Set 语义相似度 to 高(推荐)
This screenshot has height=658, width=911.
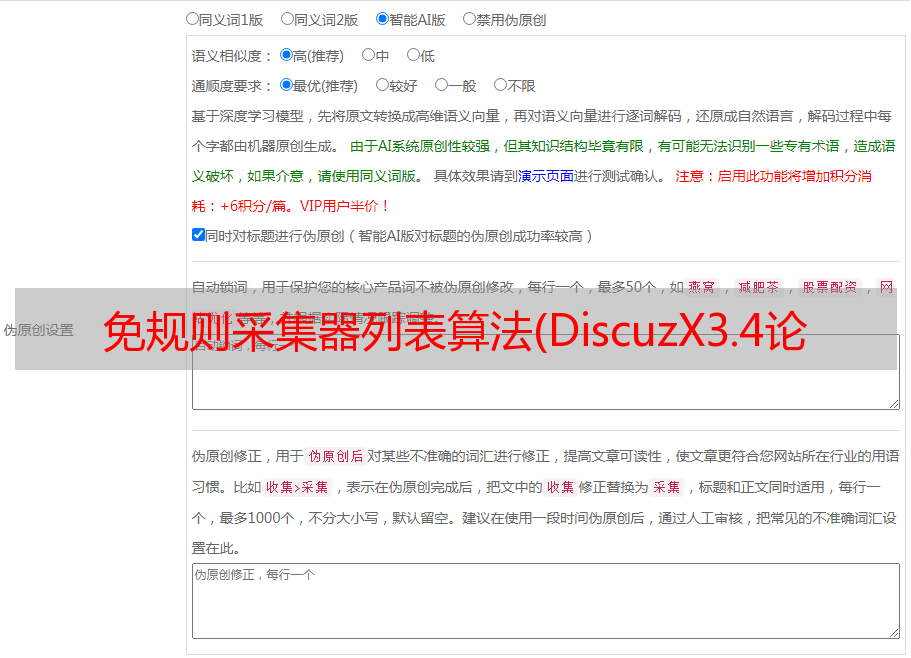tap(286, 55)
